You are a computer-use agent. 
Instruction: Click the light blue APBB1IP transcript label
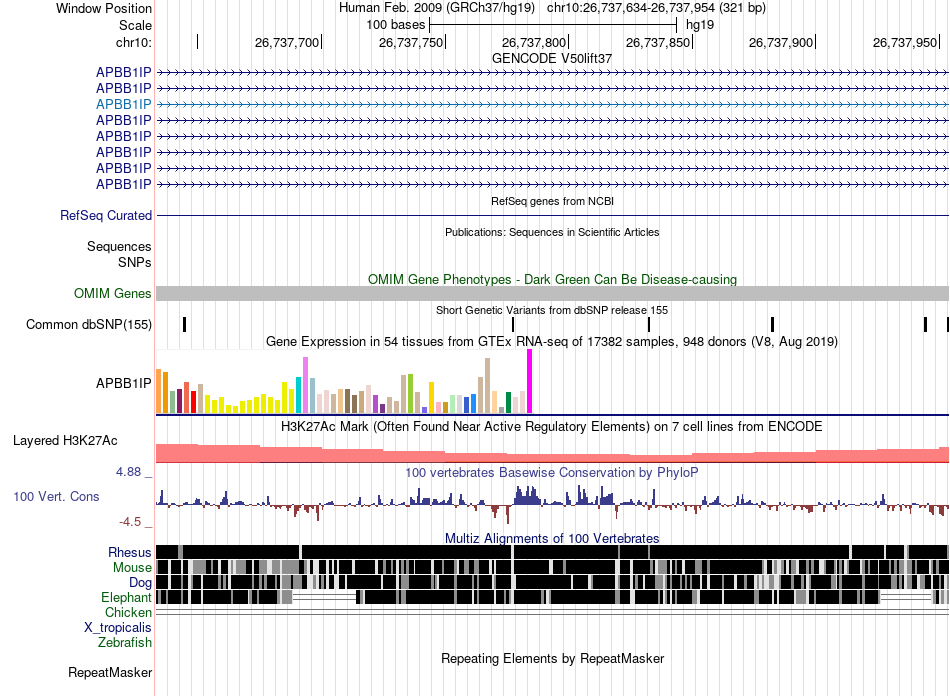click(x=124, y=104)
